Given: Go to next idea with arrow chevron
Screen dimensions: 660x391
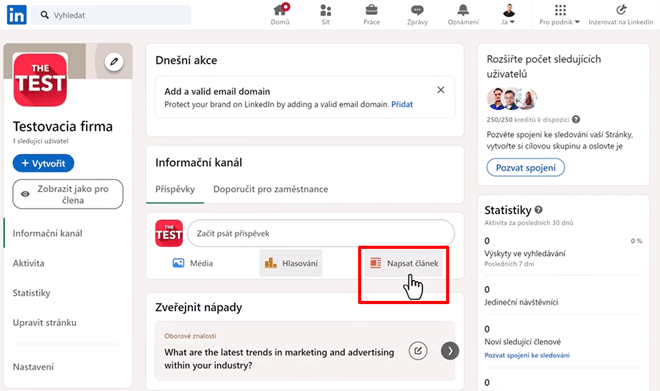Looking at the screenshot, I should 450,351.
